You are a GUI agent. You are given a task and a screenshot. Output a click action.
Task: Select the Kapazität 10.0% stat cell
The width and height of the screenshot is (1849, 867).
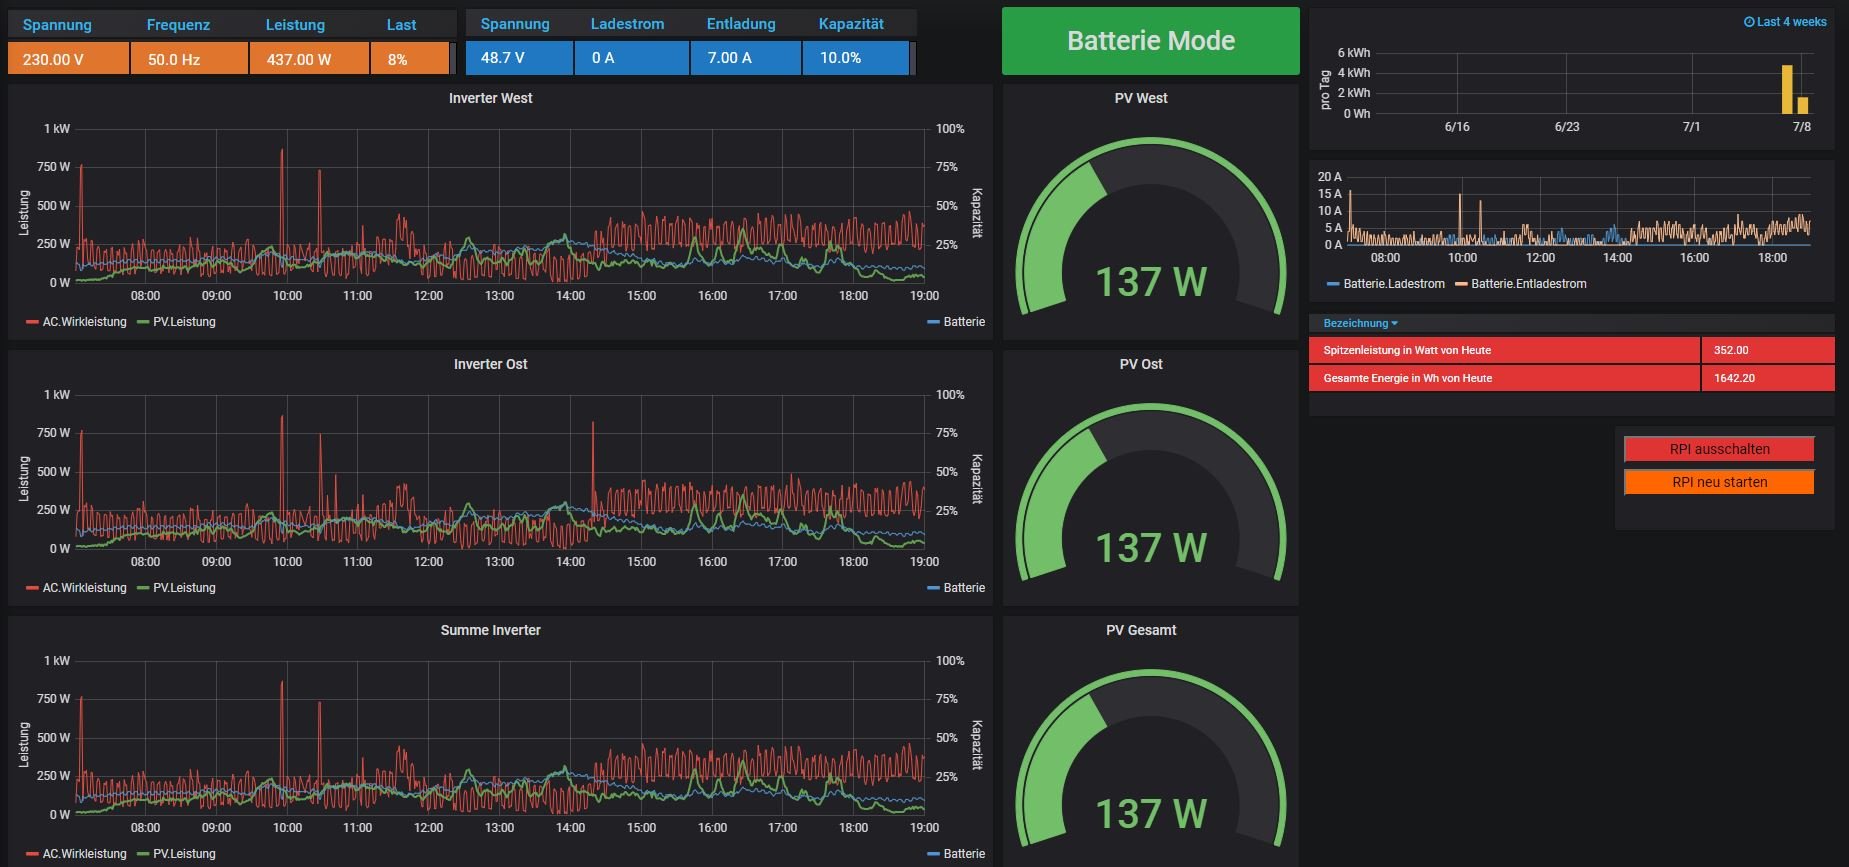click(855, 58)
